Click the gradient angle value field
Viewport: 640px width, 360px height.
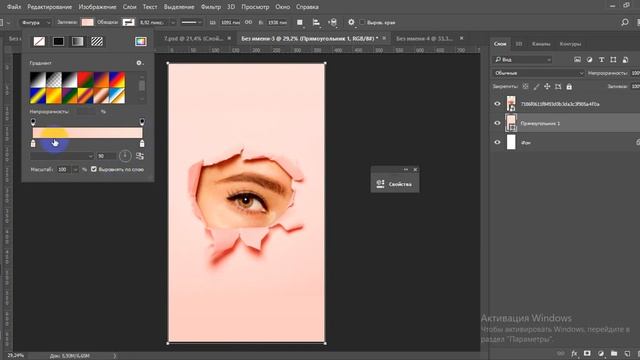106,156
